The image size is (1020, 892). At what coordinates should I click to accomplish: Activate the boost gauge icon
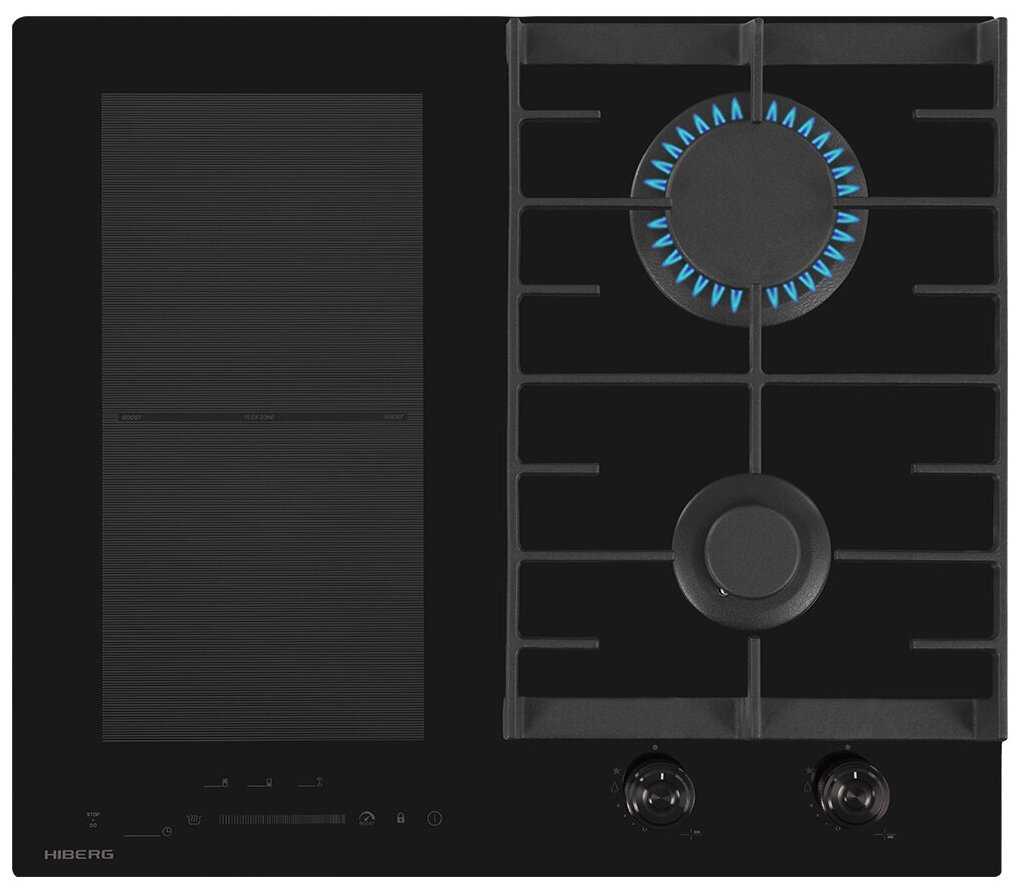click(x=366, y=818)
